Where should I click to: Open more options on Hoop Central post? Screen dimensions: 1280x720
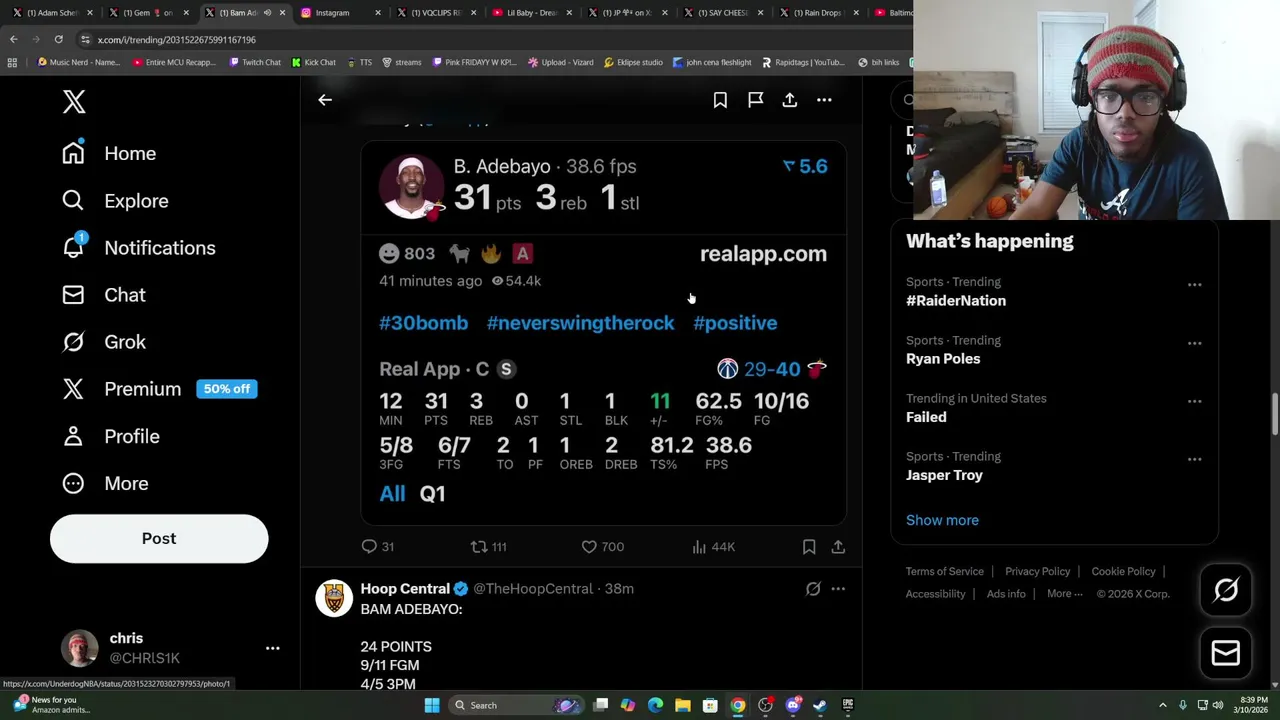click(838, 589)
